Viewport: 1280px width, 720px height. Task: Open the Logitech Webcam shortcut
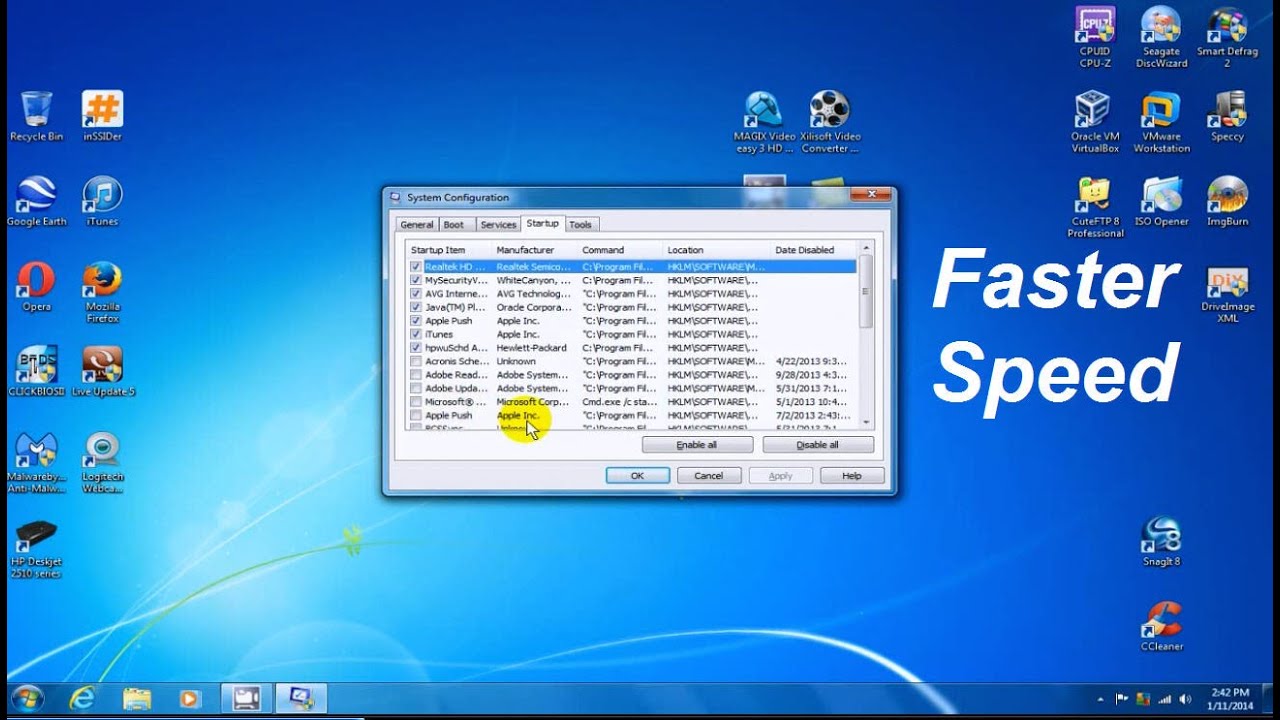102,463
